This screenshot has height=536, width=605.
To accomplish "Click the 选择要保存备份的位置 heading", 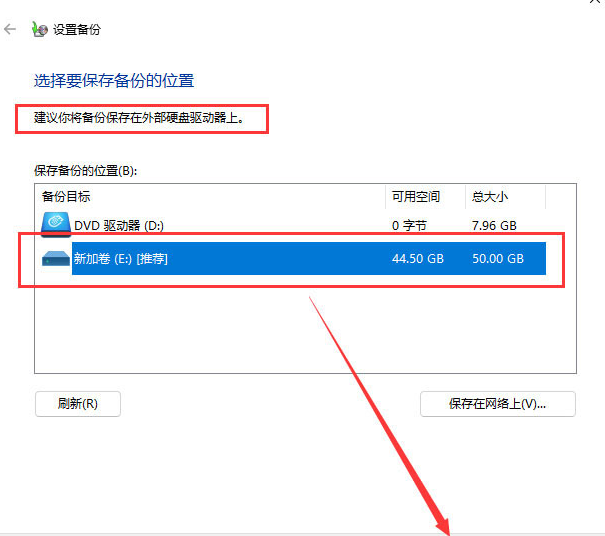I will 114,80.
